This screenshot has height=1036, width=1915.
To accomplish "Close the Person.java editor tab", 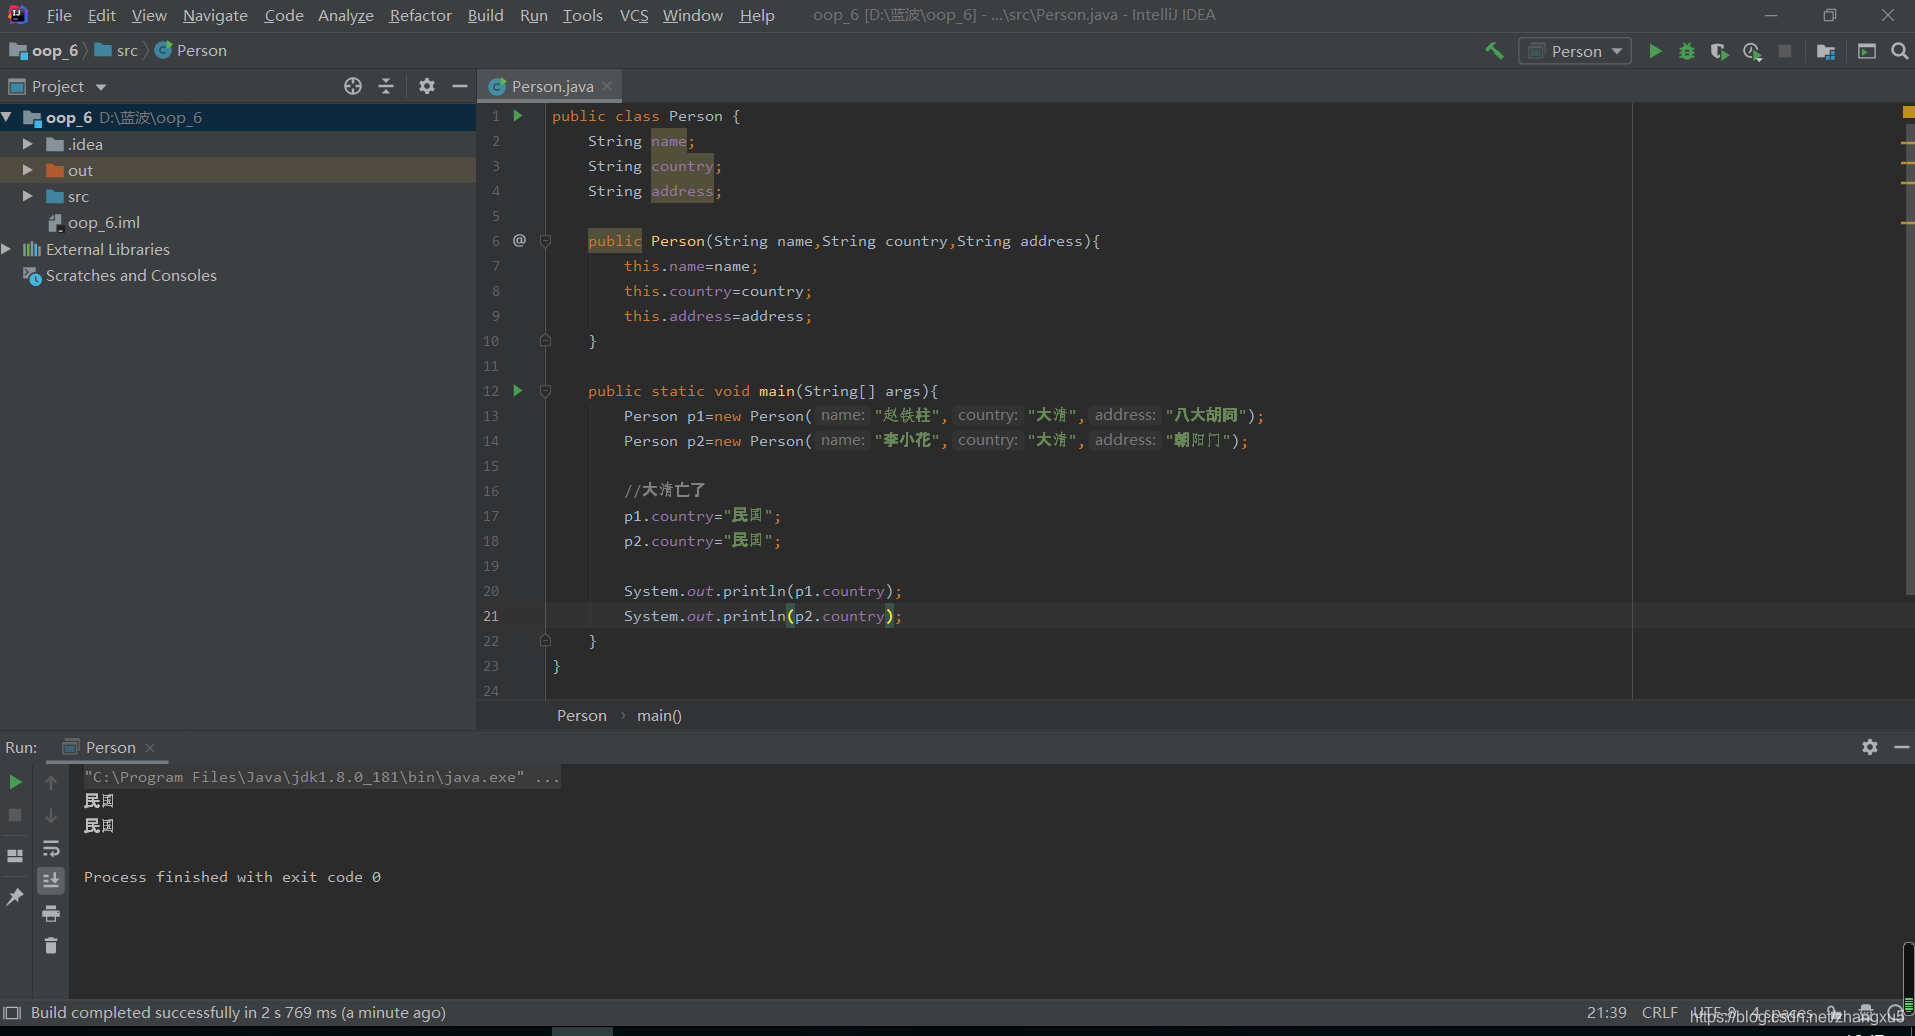I will pyautogui.click(x=607, y=86).
